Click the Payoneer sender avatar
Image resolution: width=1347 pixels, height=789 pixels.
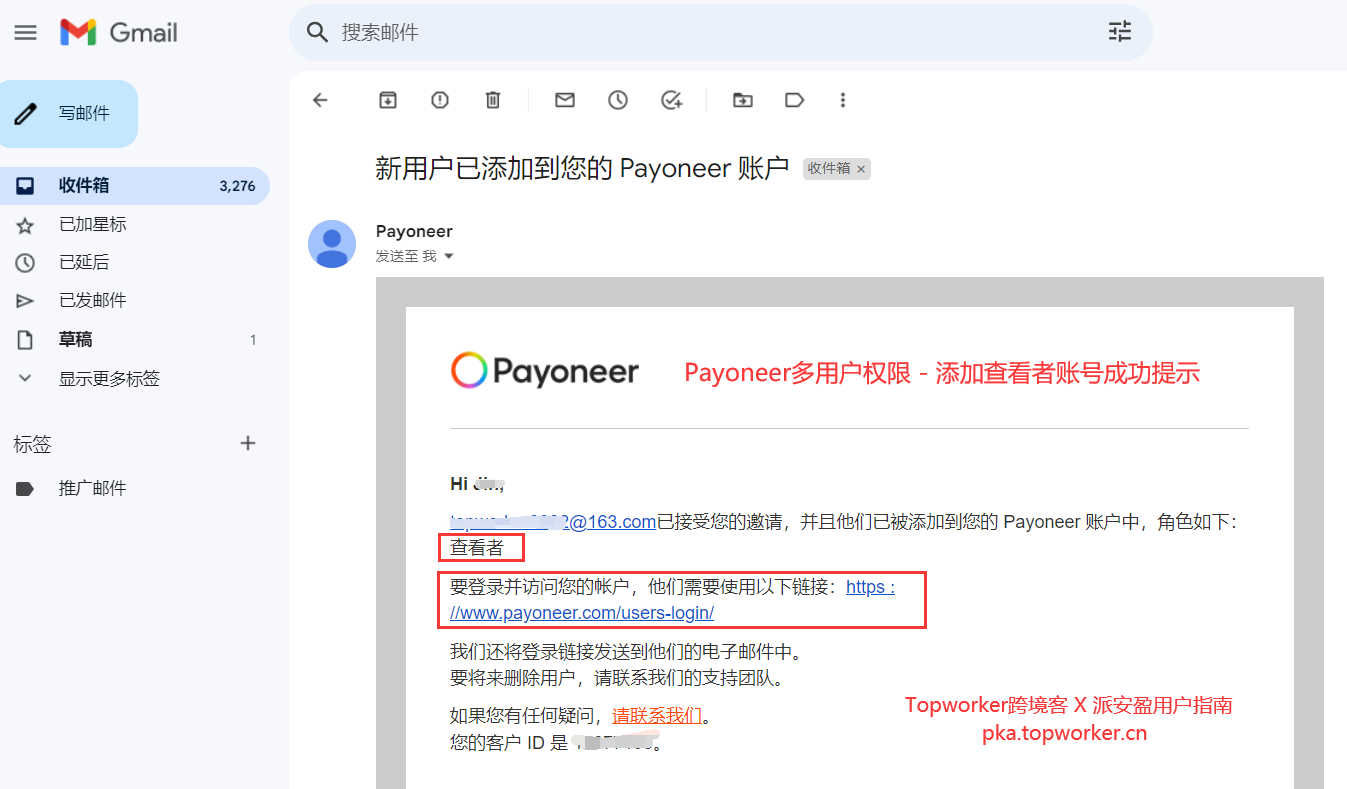tap(332, 244)
